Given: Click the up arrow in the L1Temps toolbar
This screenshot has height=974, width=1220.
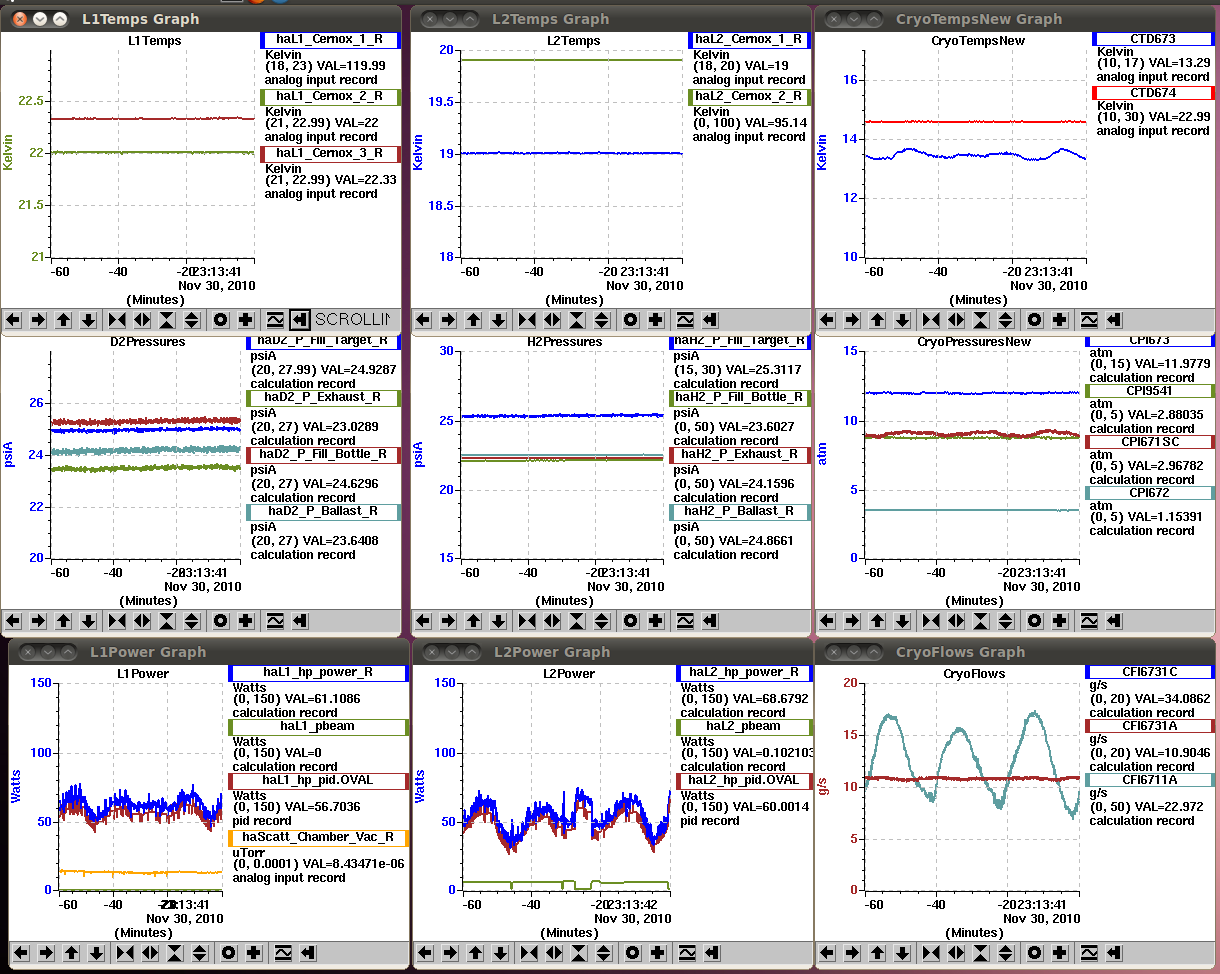Looking at the screenshot, I should pos(64,320).
